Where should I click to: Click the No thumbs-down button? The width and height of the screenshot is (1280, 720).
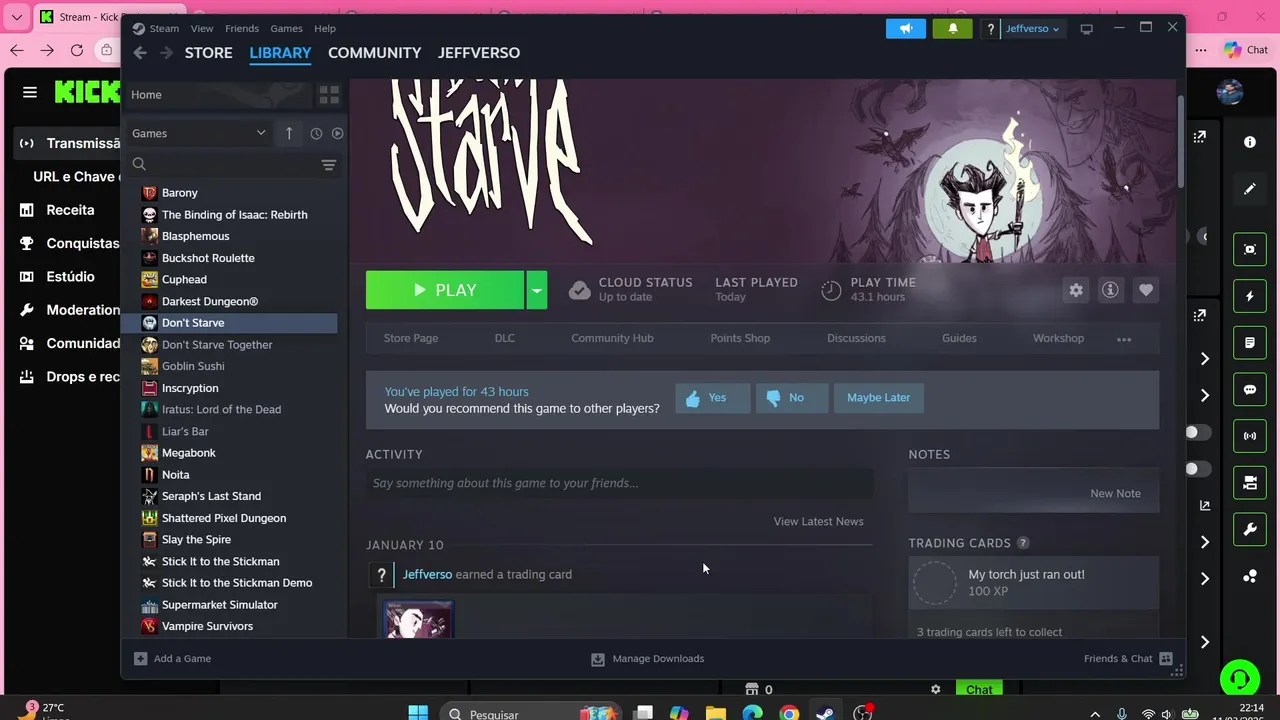coord(791,398)
